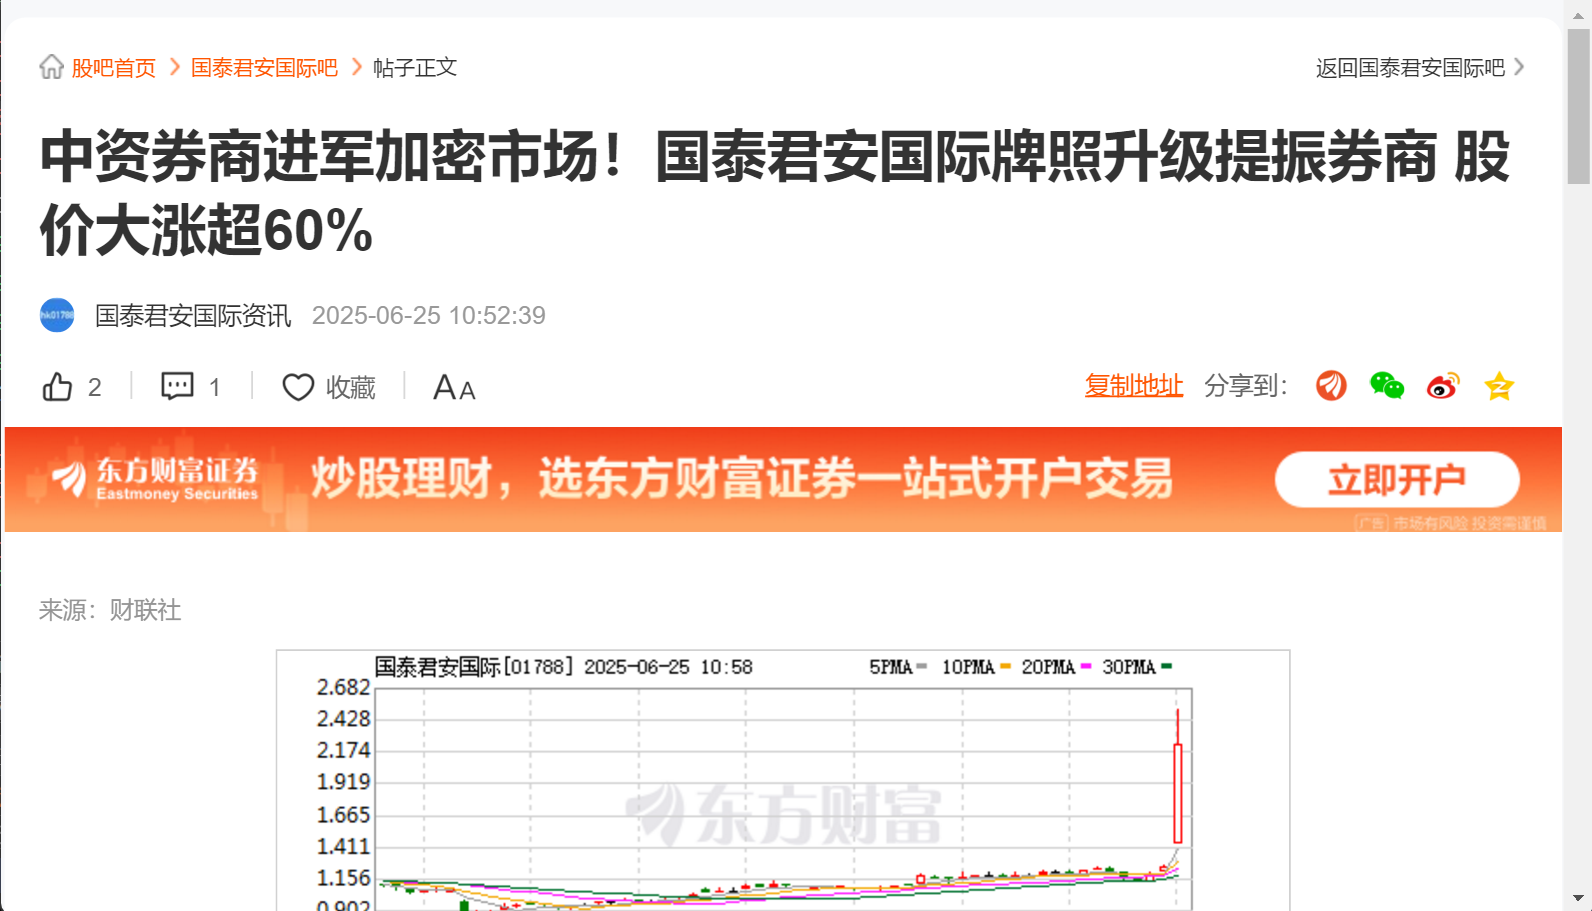Click 帖子正文 breadcrumb text
This screenshot has height=911, width=1592.
(x=415, y=68)
